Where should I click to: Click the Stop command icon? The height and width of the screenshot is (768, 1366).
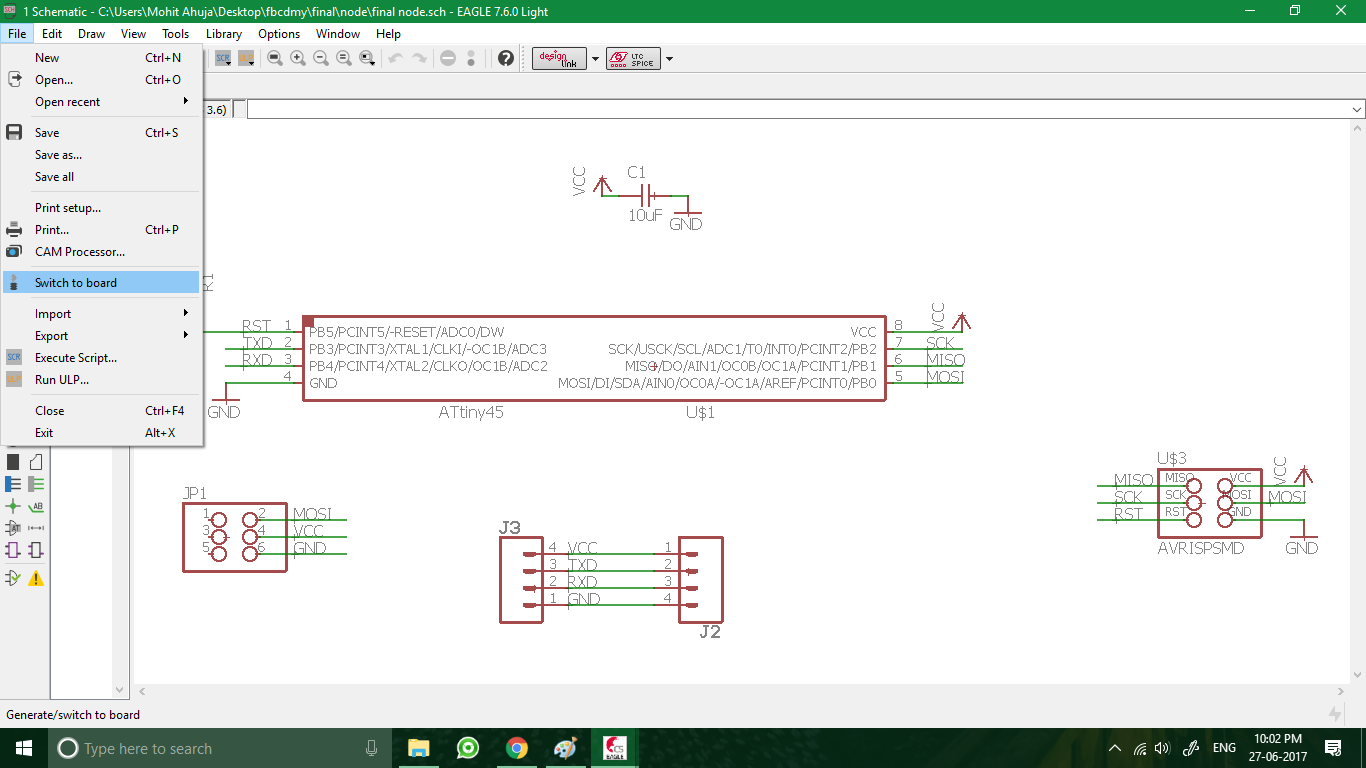click(x=448, y=58)
